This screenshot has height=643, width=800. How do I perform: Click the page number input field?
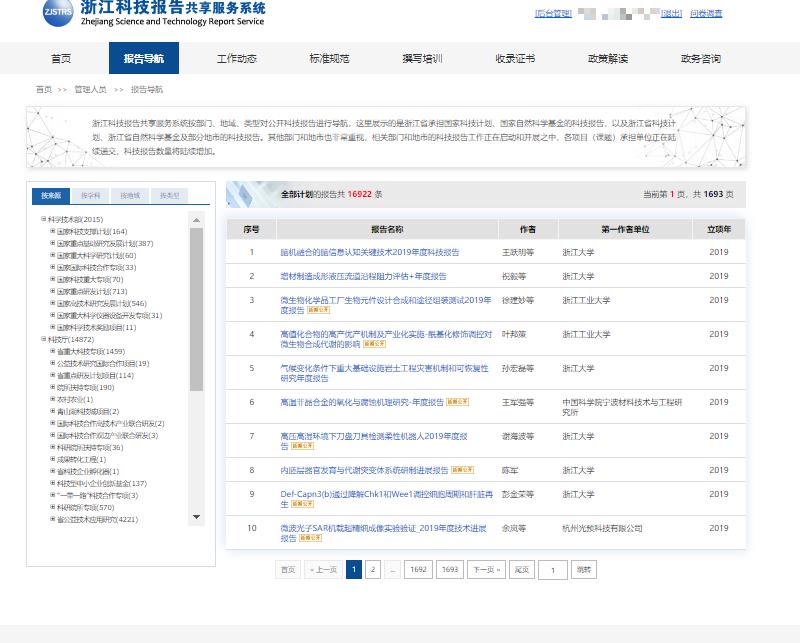[552, 570]
